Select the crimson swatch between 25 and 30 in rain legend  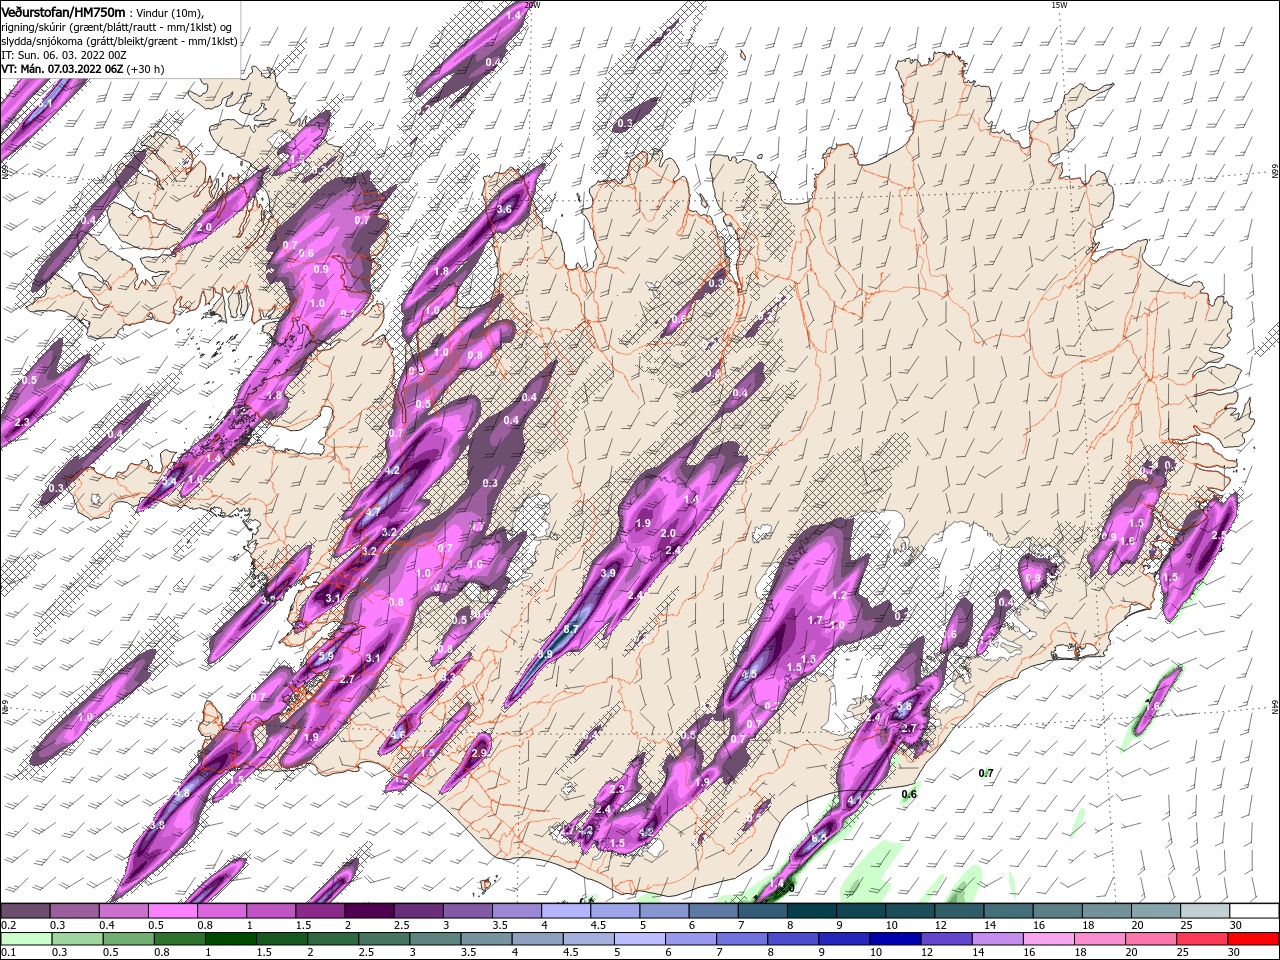tap(1202, 939)
